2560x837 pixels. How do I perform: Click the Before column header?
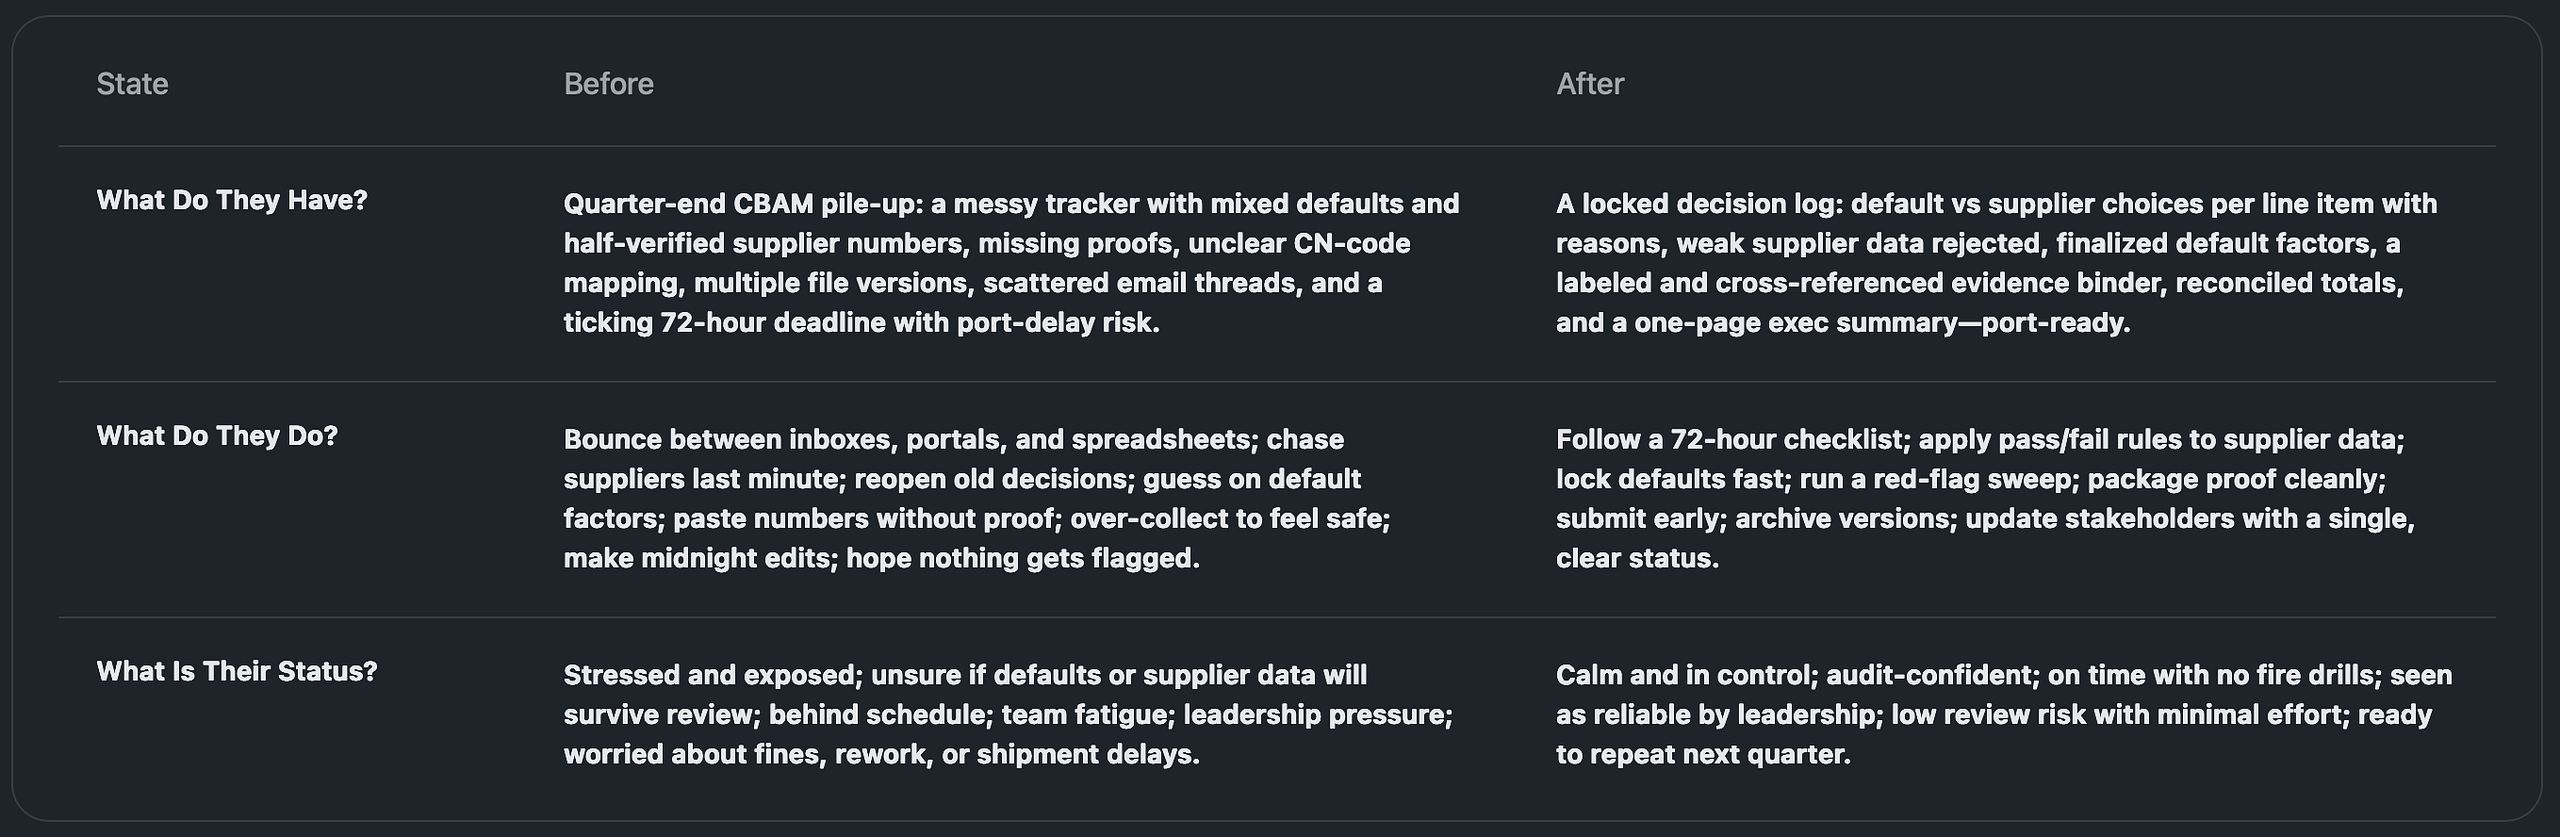tap(608, 84)
